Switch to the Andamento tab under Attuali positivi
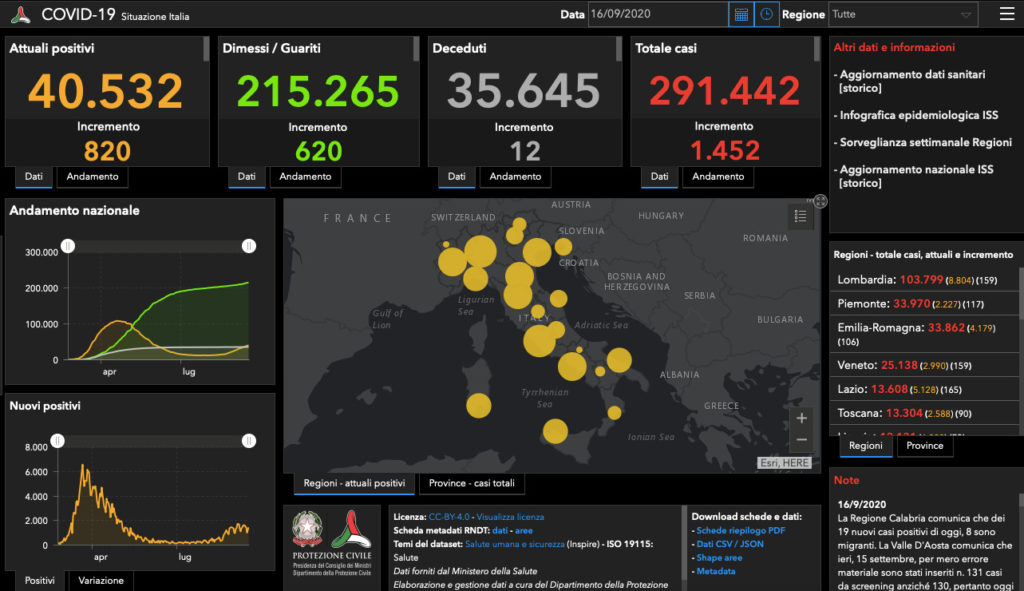 tap(93, 177)
